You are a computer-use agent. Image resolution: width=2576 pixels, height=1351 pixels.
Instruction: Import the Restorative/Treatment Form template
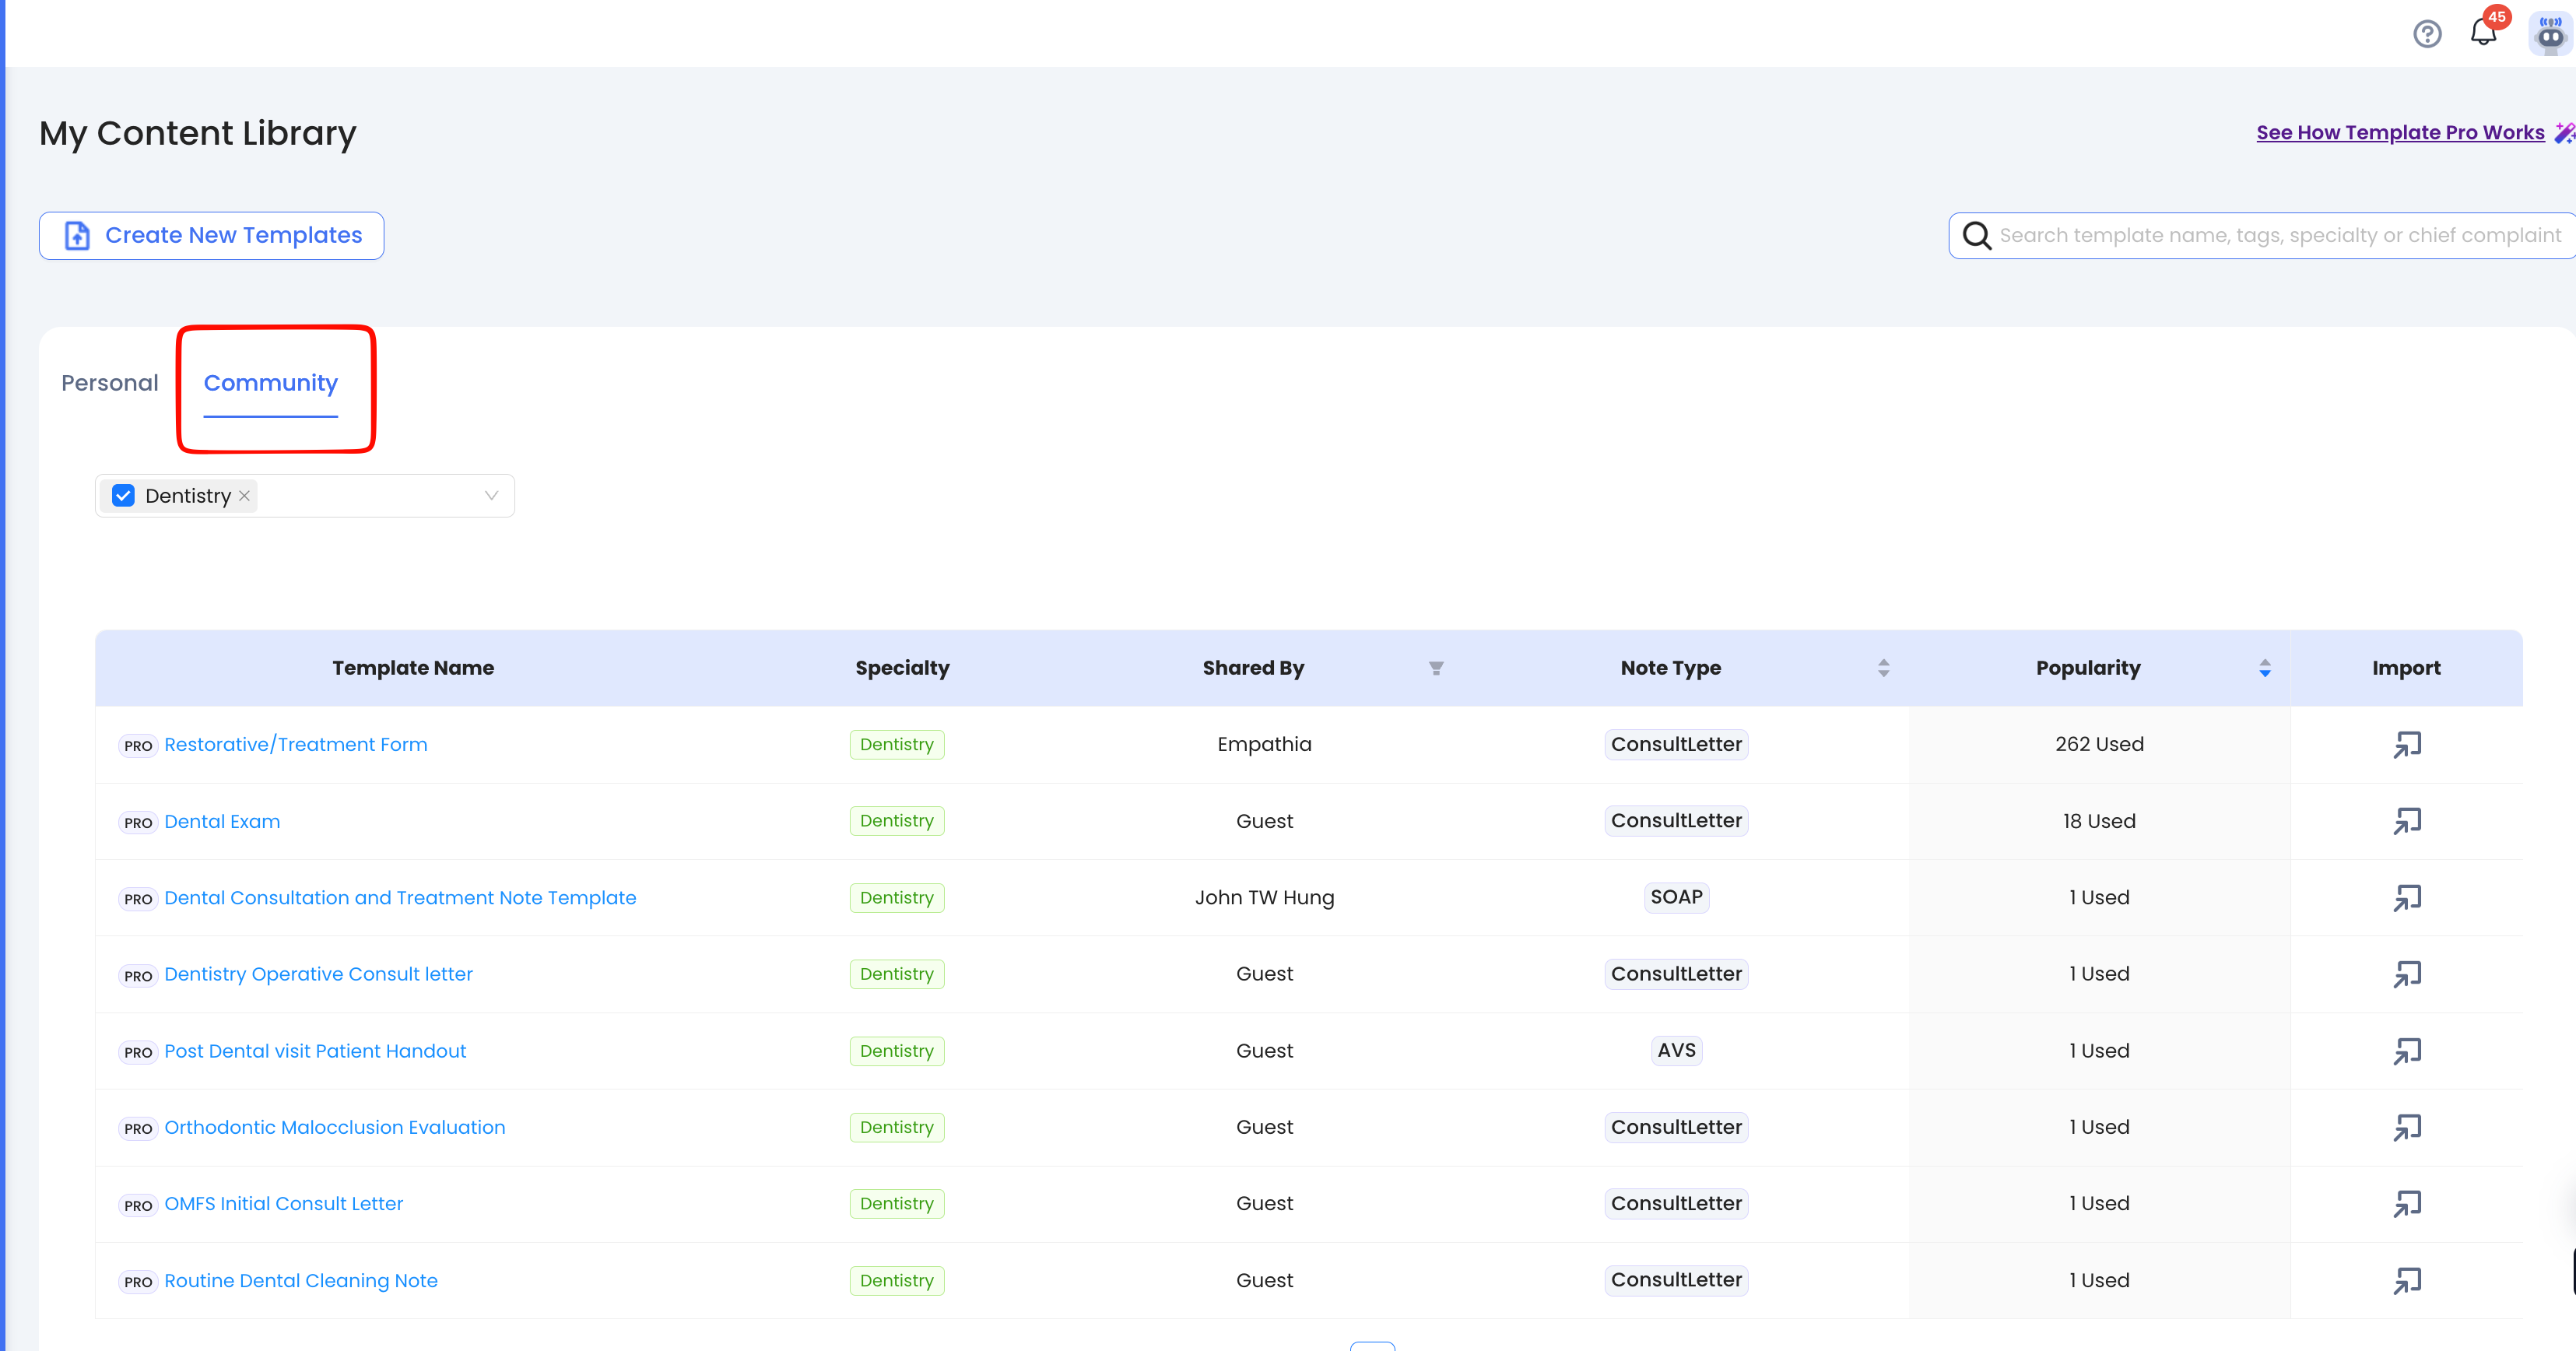[2406, 745]
